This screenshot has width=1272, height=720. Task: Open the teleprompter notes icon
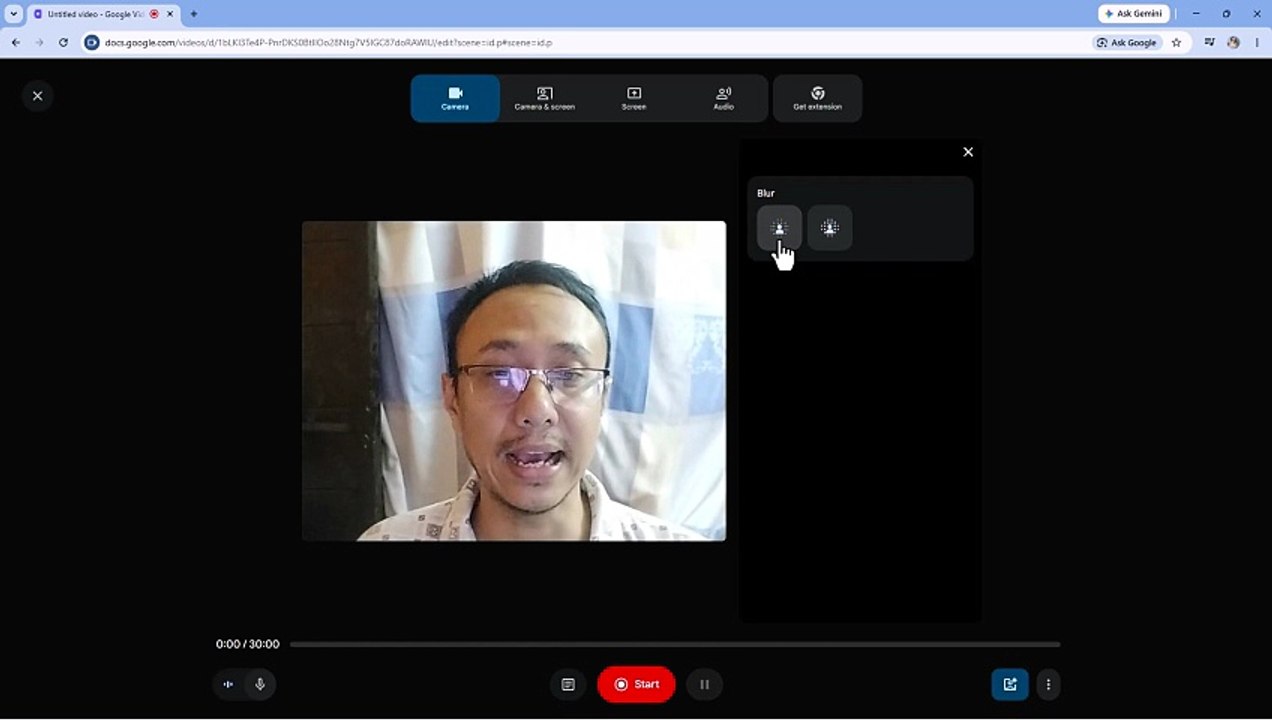[568, 684]
